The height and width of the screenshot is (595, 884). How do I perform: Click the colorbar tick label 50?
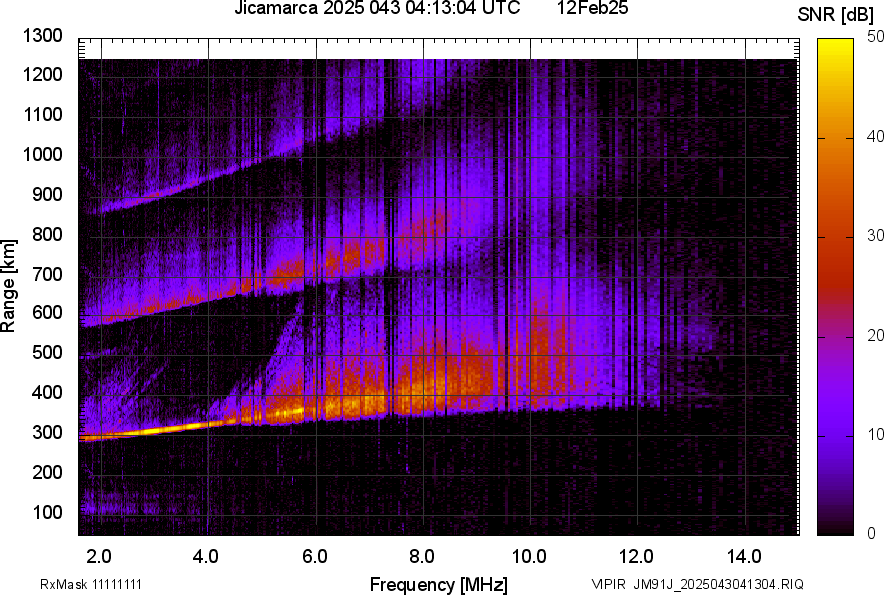(876, 37)
